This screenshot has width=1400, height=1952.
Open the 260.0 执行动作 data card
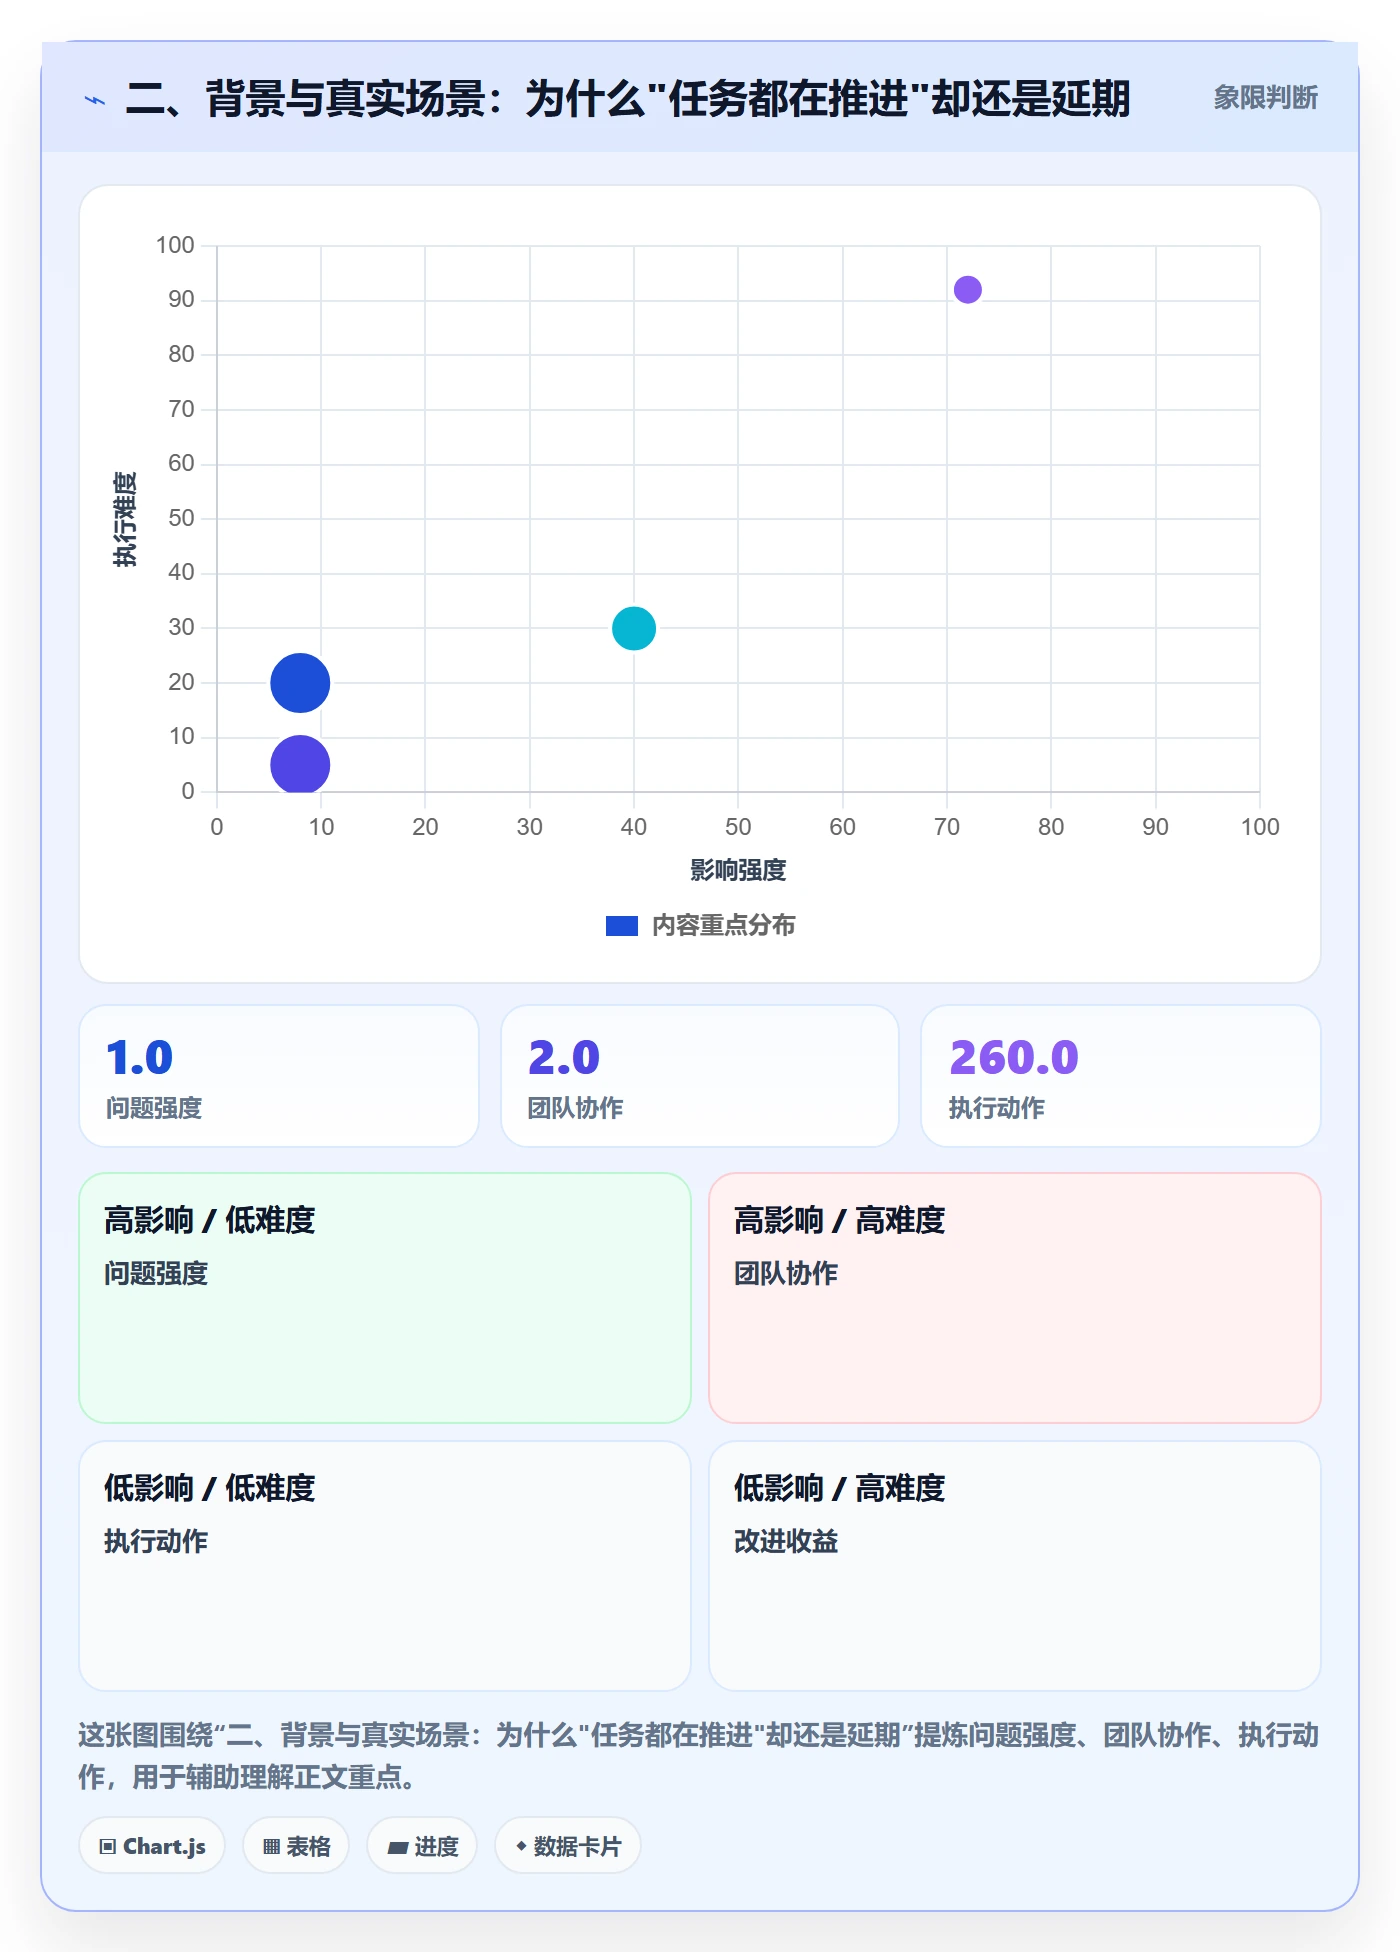1121,1076
